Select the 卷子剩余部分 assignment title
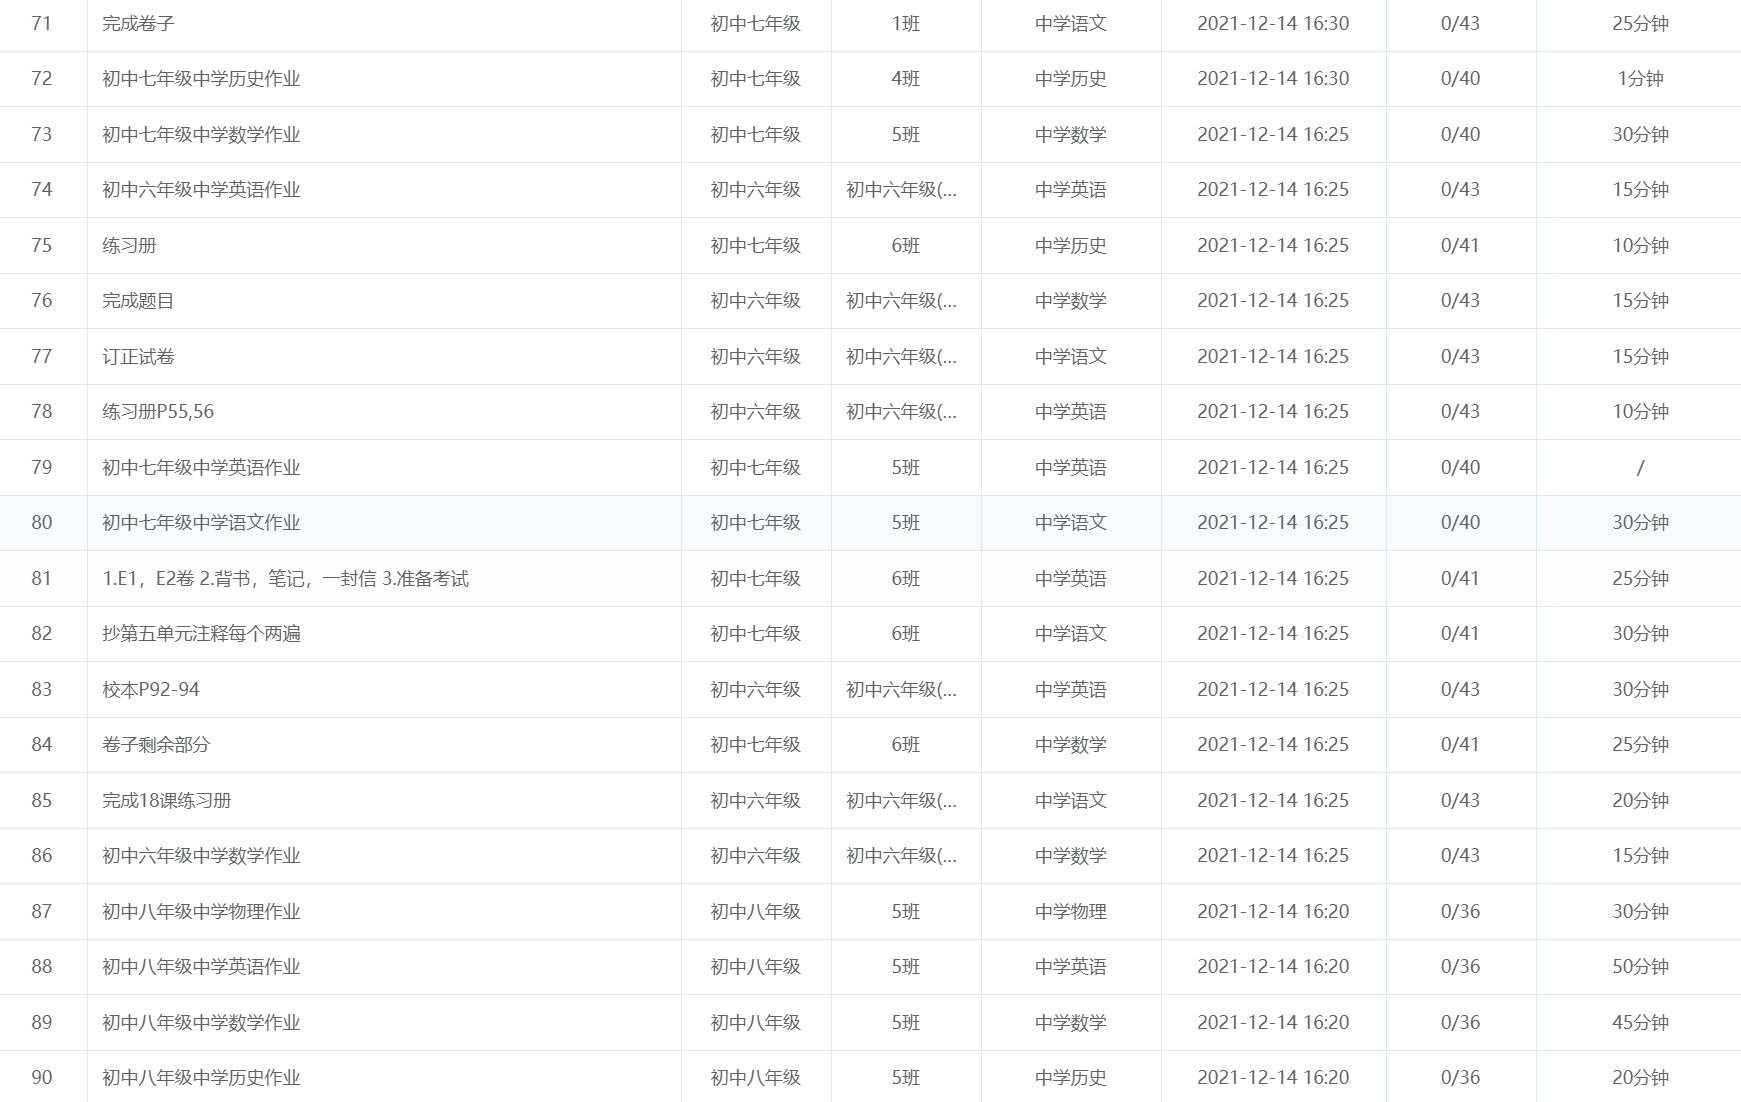 (156, 744)
